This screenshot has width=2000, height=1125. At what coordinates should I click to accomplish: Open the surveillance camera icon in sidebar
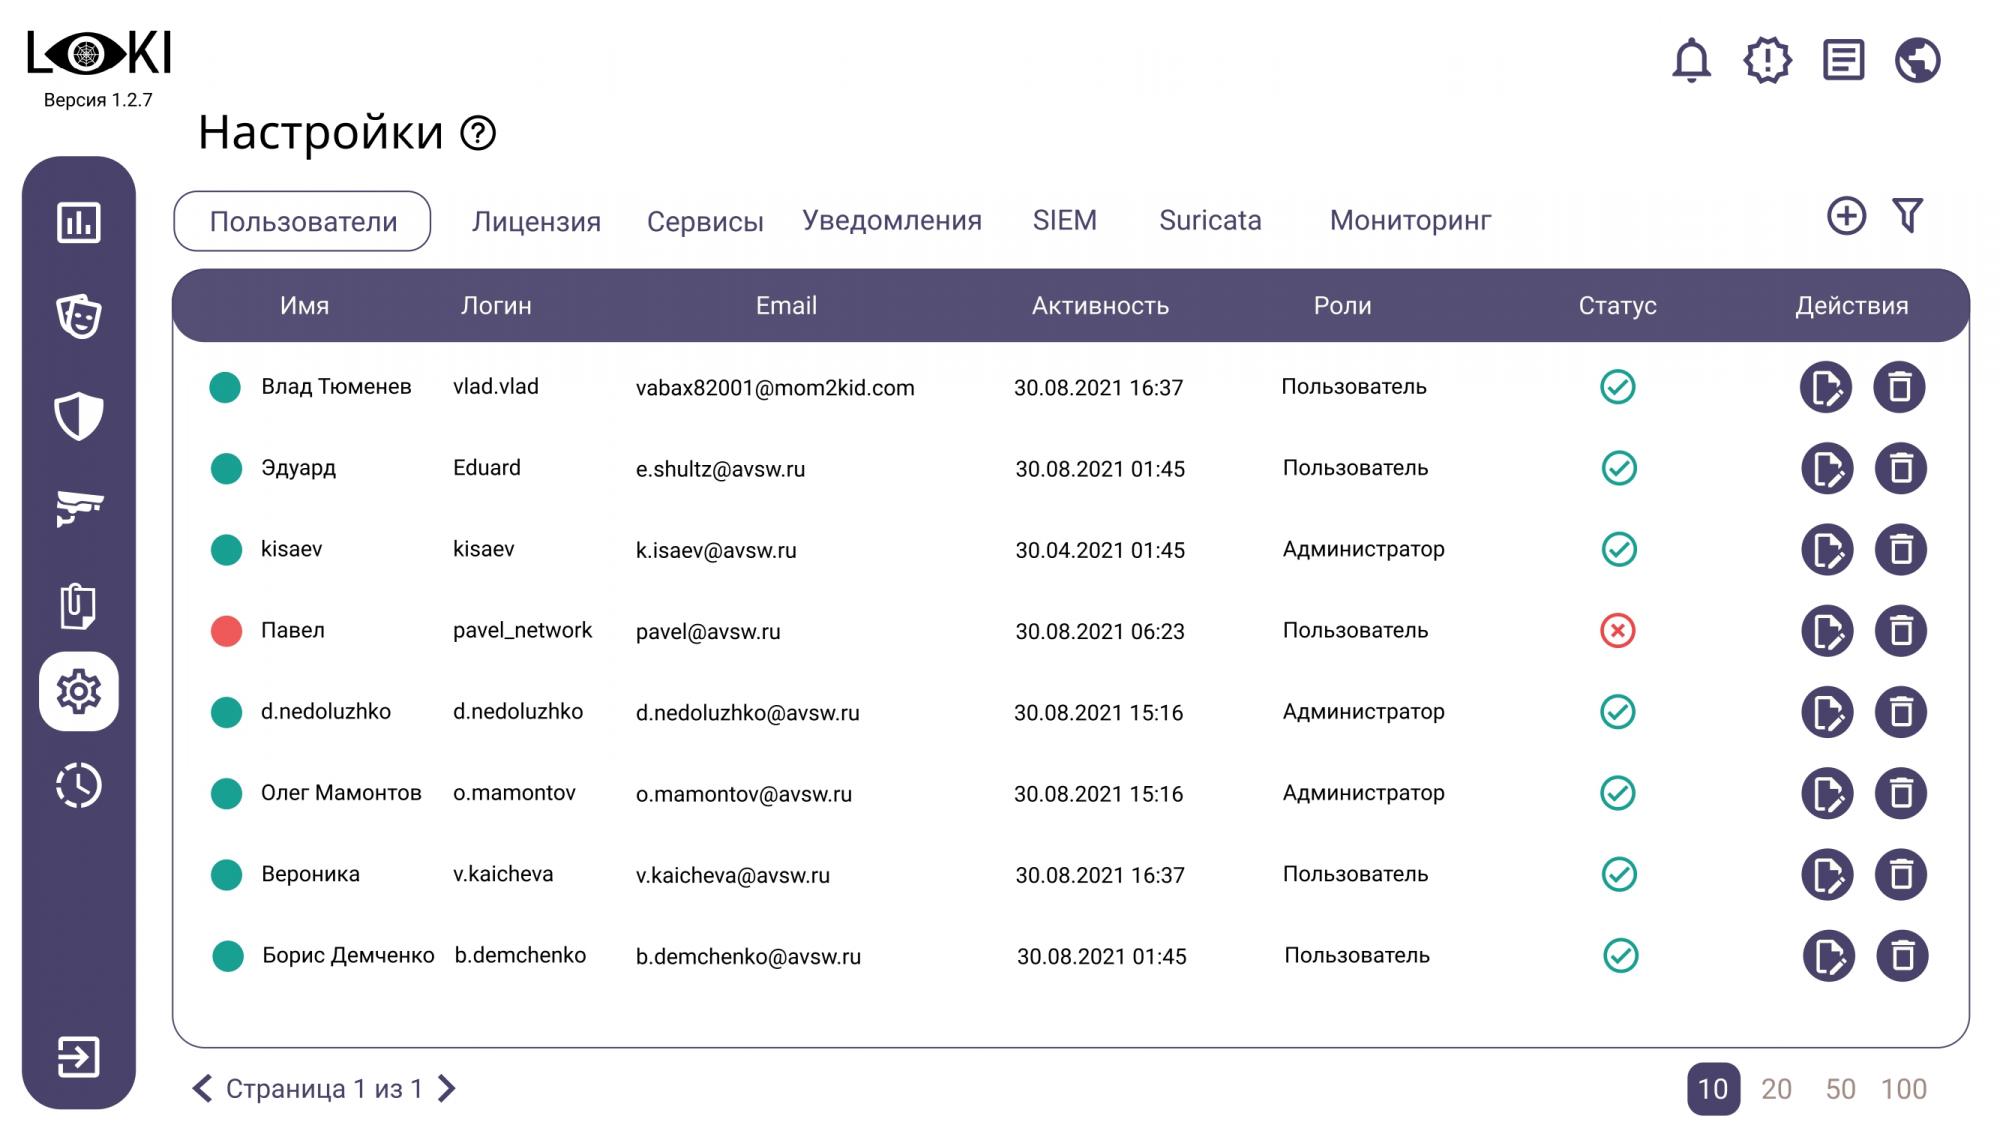coord(78,508)
